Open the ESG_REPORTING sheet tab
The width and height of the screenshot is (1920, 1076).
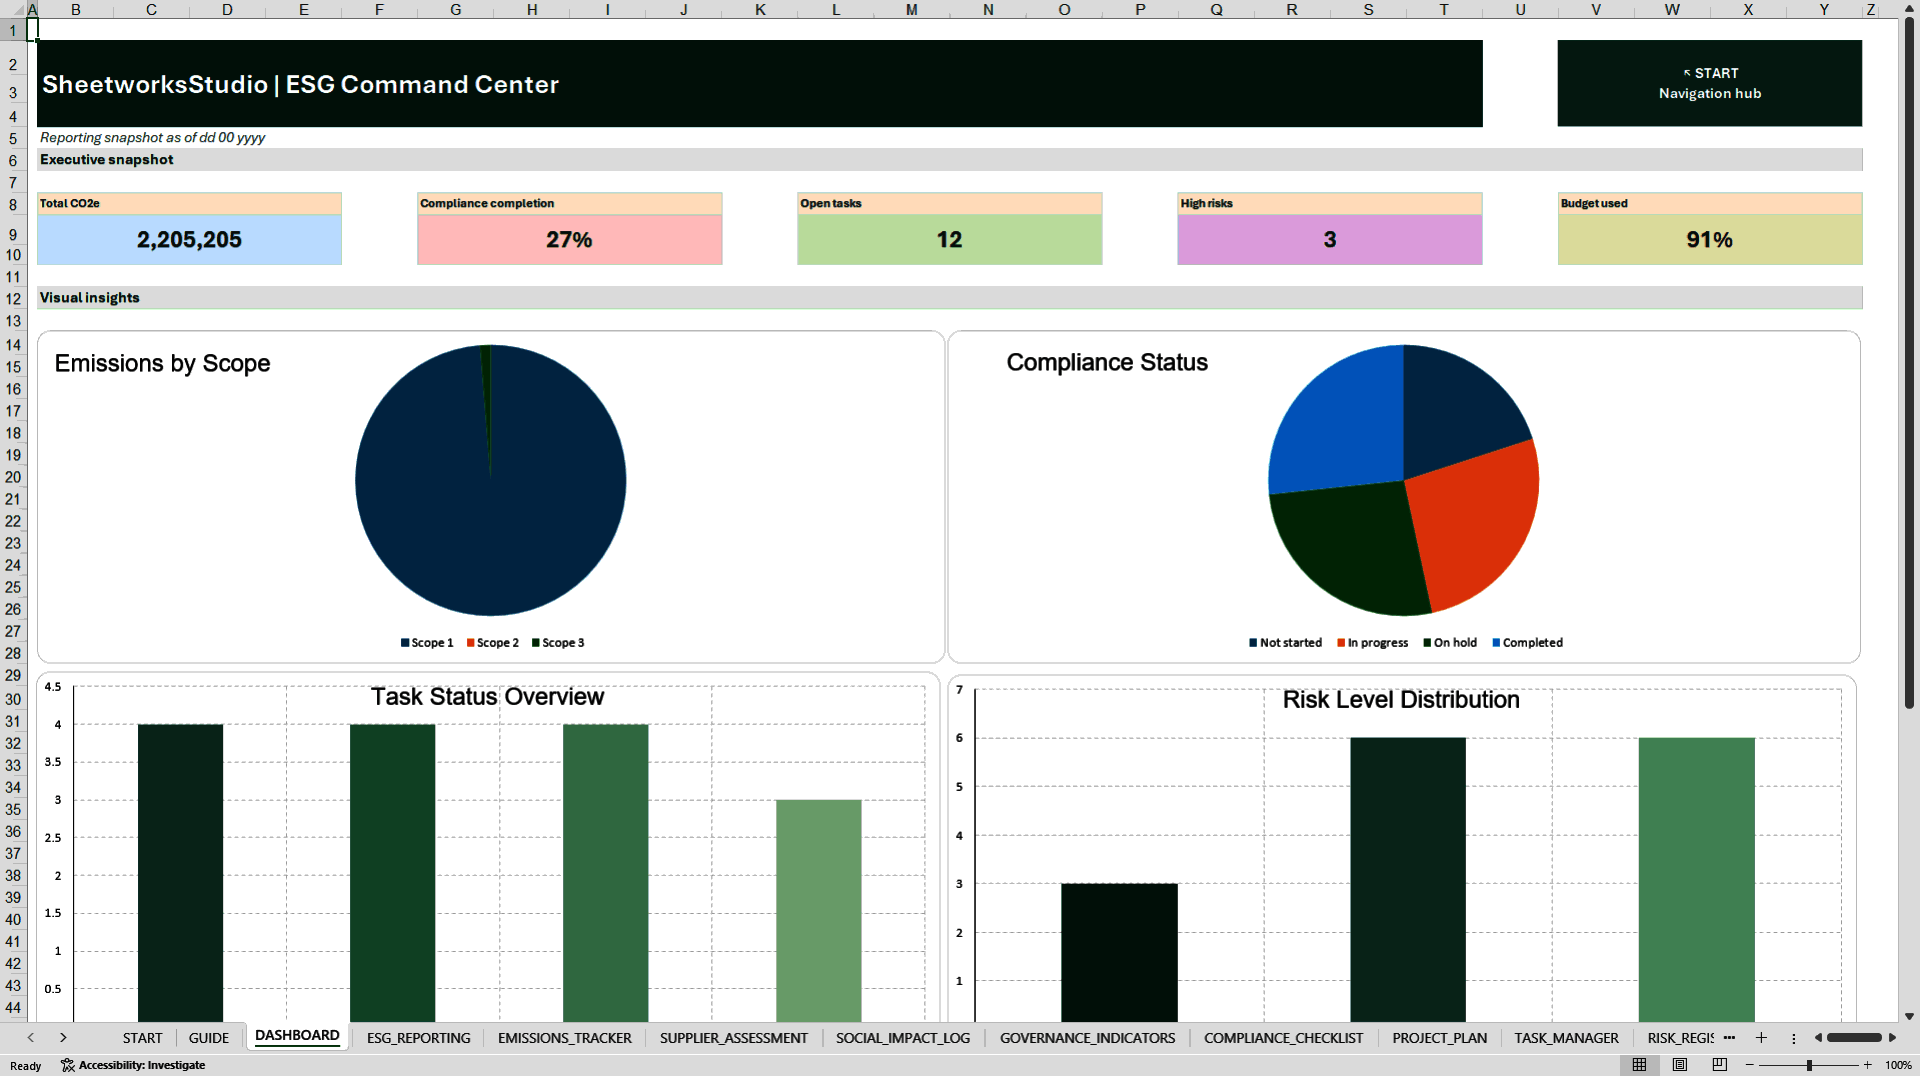coord(418,1038)
